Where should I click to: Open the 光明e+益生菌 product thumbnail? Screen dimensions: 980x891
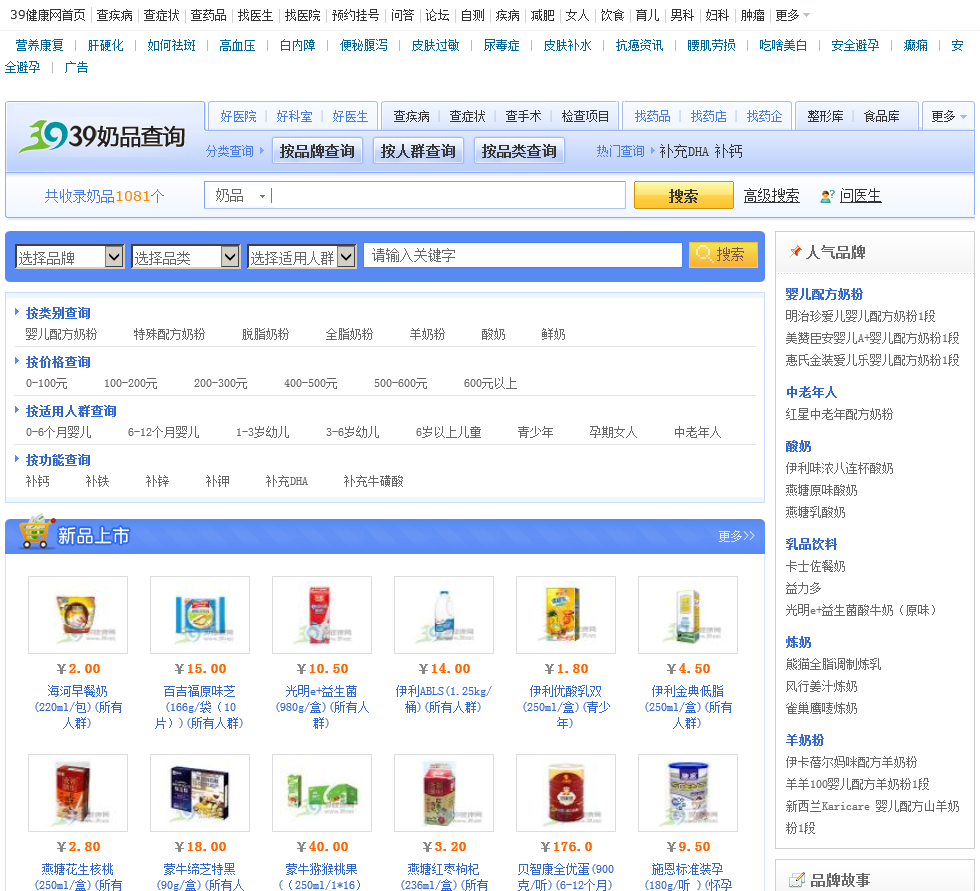point(322,615)
